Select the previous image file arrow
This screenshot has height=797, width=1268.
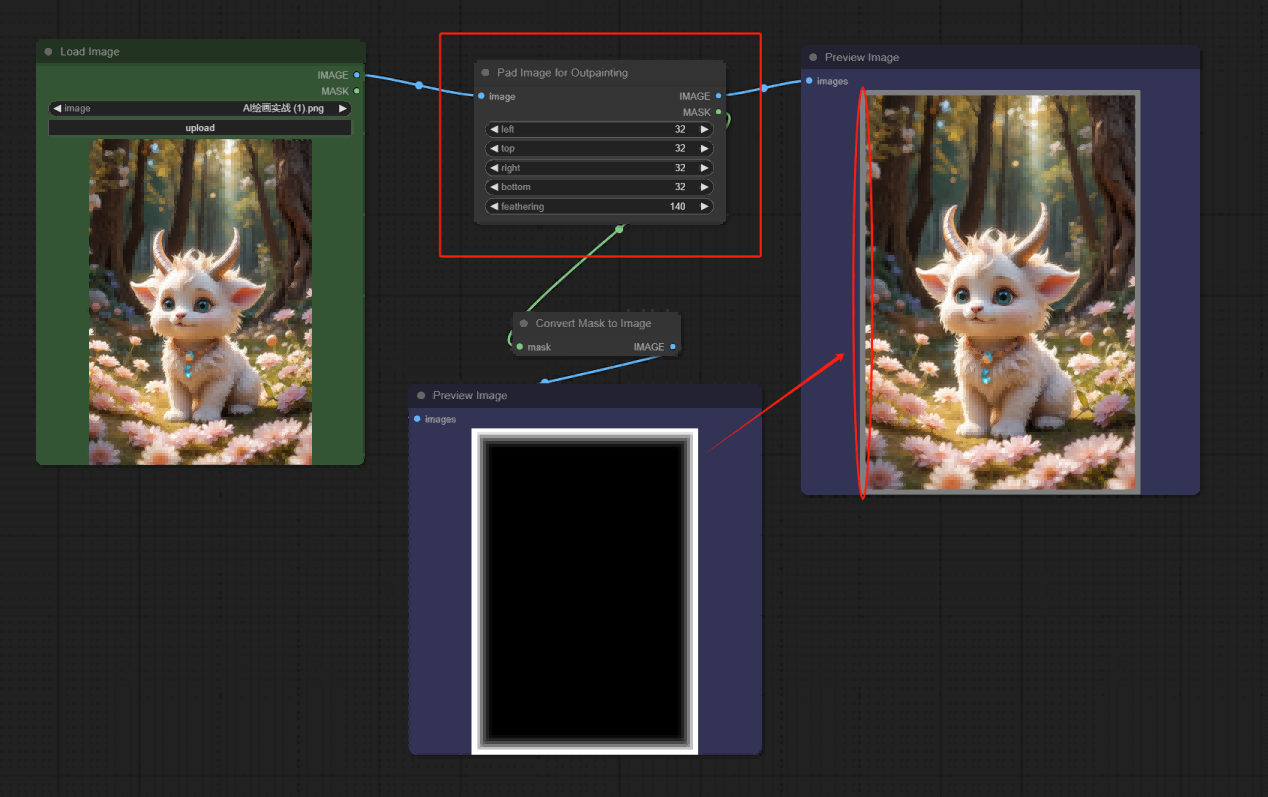[x=57, y=108]
